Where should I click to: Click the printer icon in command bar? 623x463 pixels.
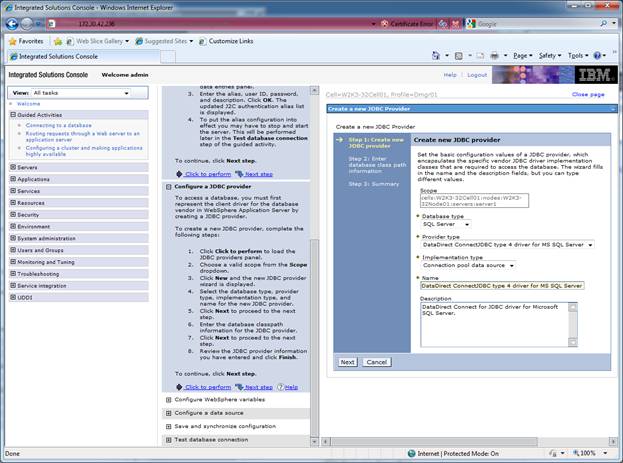click(495, 55)
